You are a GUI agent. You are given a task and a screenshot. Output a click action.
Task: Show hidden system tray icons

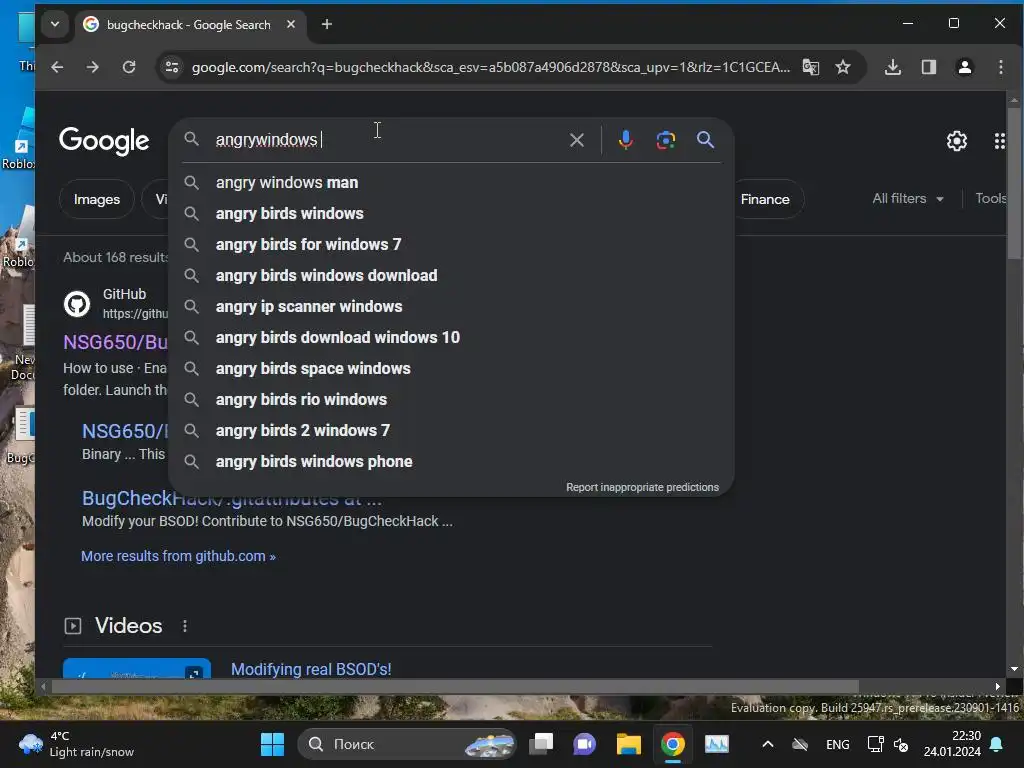[x=768, y=744]
